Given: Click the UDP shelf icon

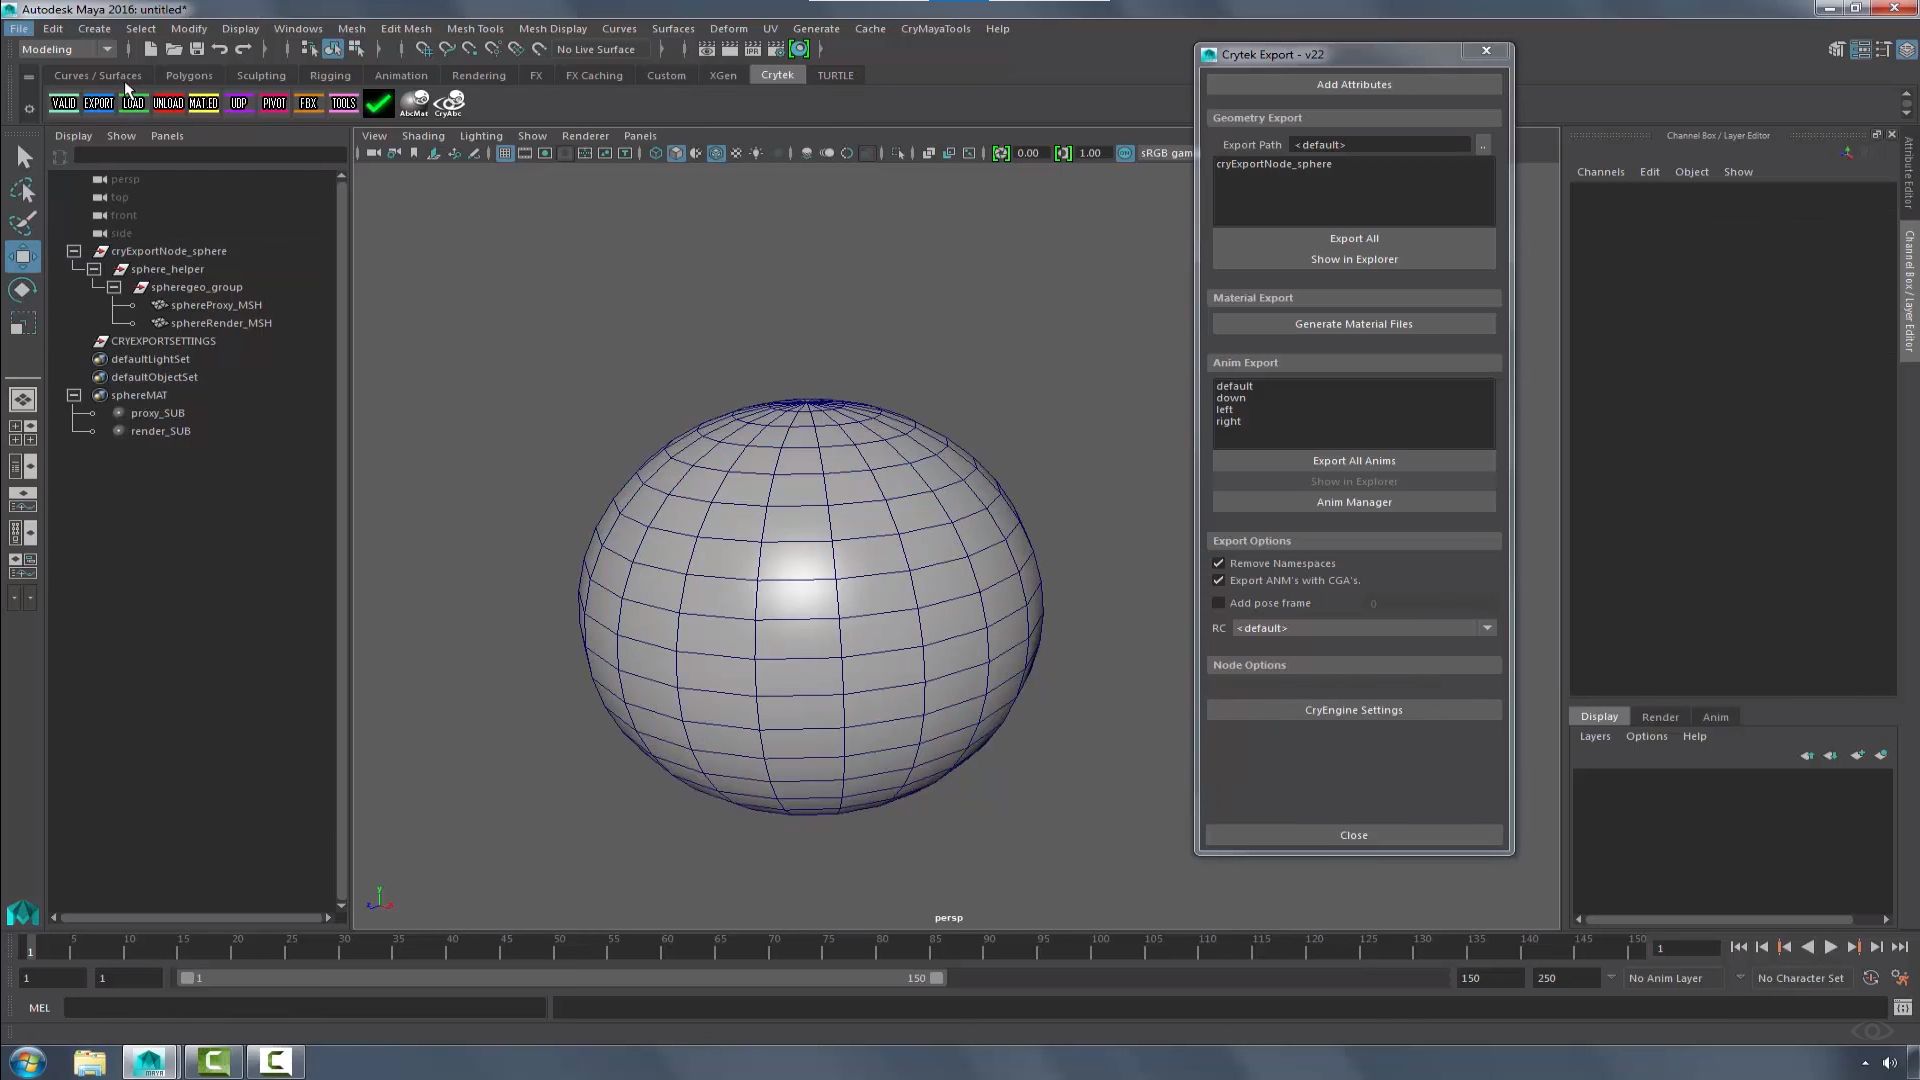Looking at the screenshot, I should (x=238, y=103).
